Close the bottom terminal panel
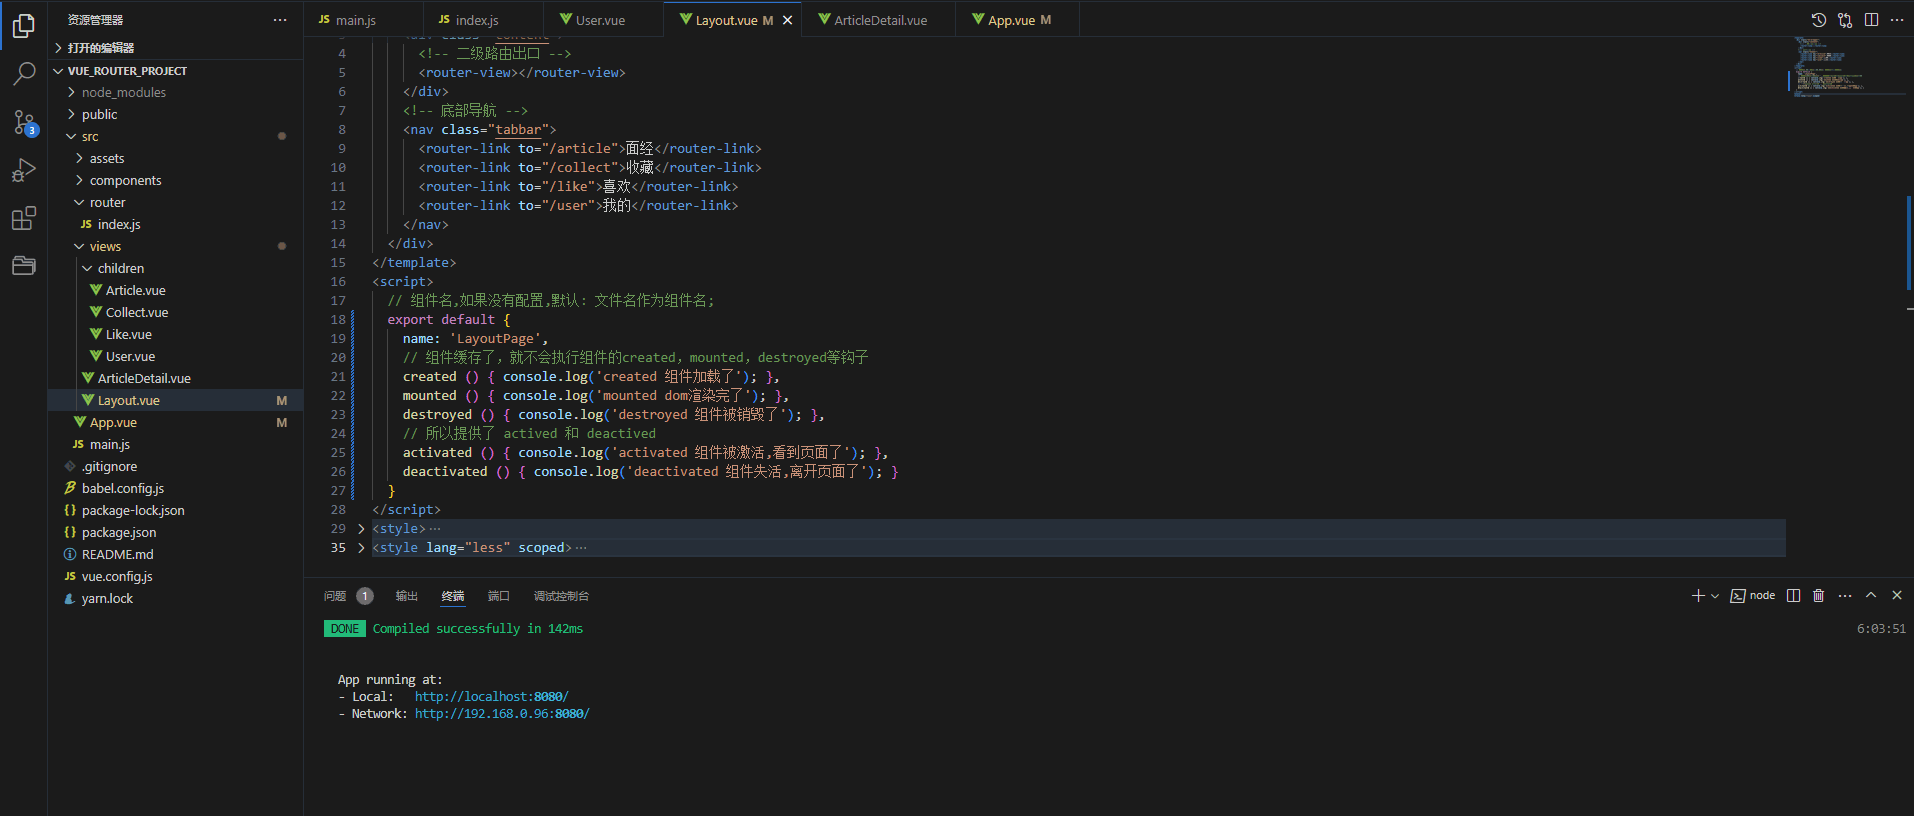 (1897, 595)
